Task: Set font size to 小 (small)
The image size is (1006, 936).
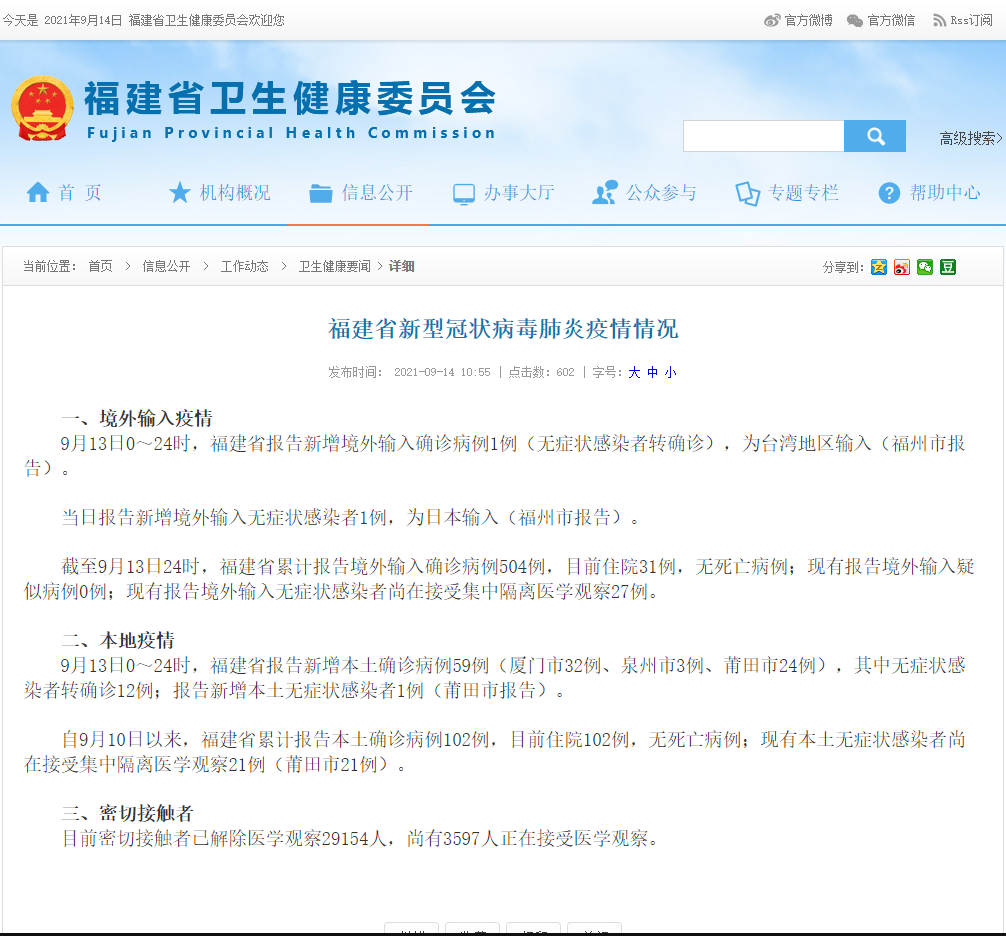Action: [670, 372]
